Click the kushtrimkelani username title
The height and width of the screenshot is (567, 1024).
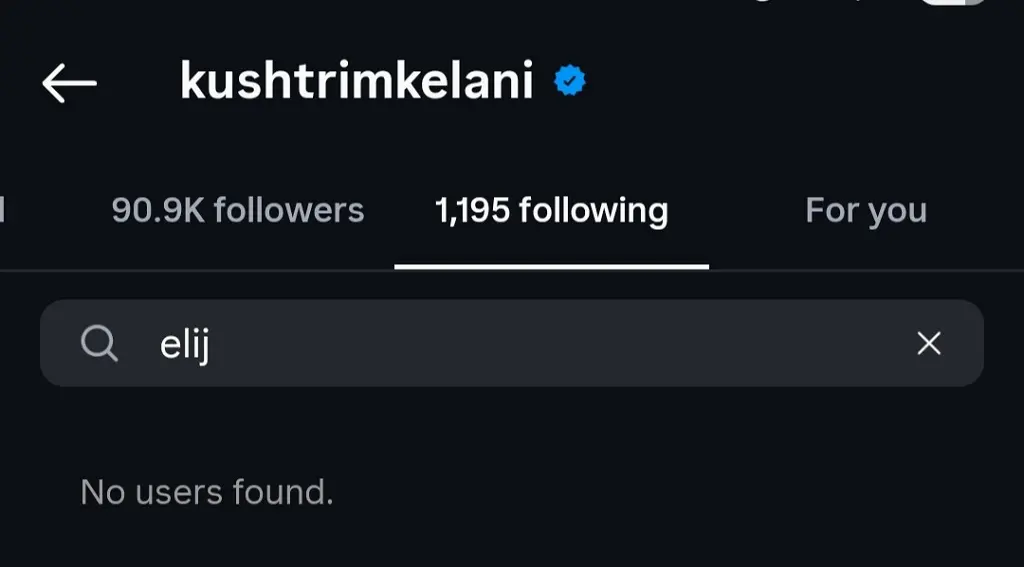pos(357,81)
